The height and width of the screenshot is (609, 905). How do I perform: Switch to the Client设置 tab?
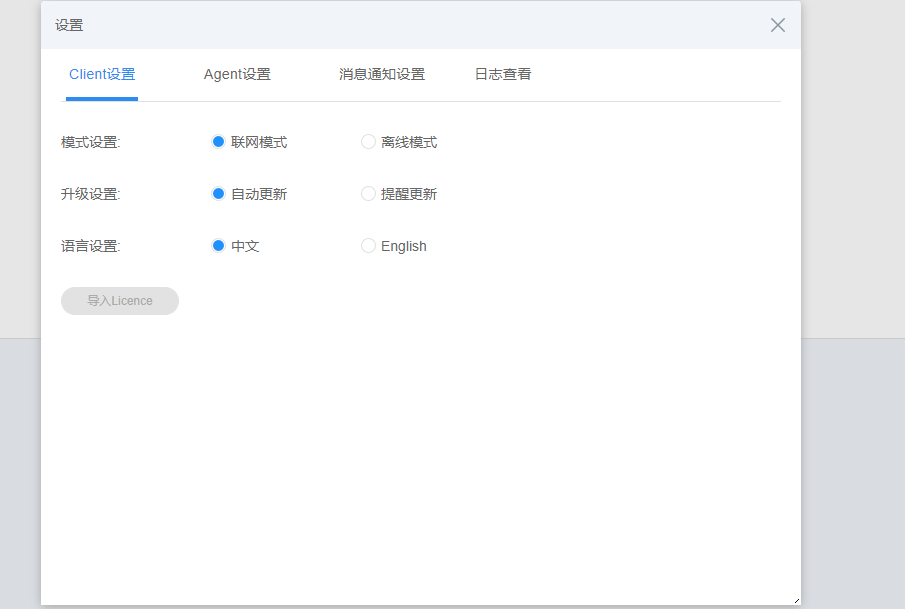102,74
